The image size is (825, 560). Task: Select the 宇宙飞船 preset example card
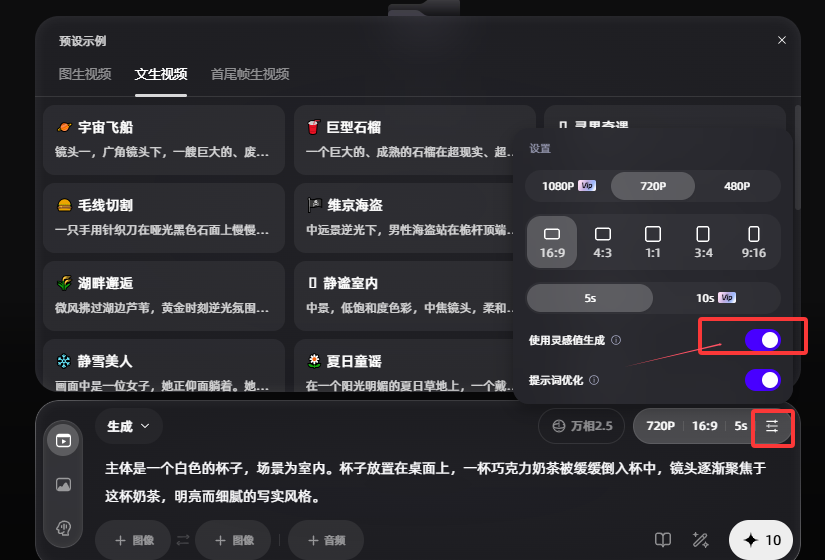click(164, 140)
